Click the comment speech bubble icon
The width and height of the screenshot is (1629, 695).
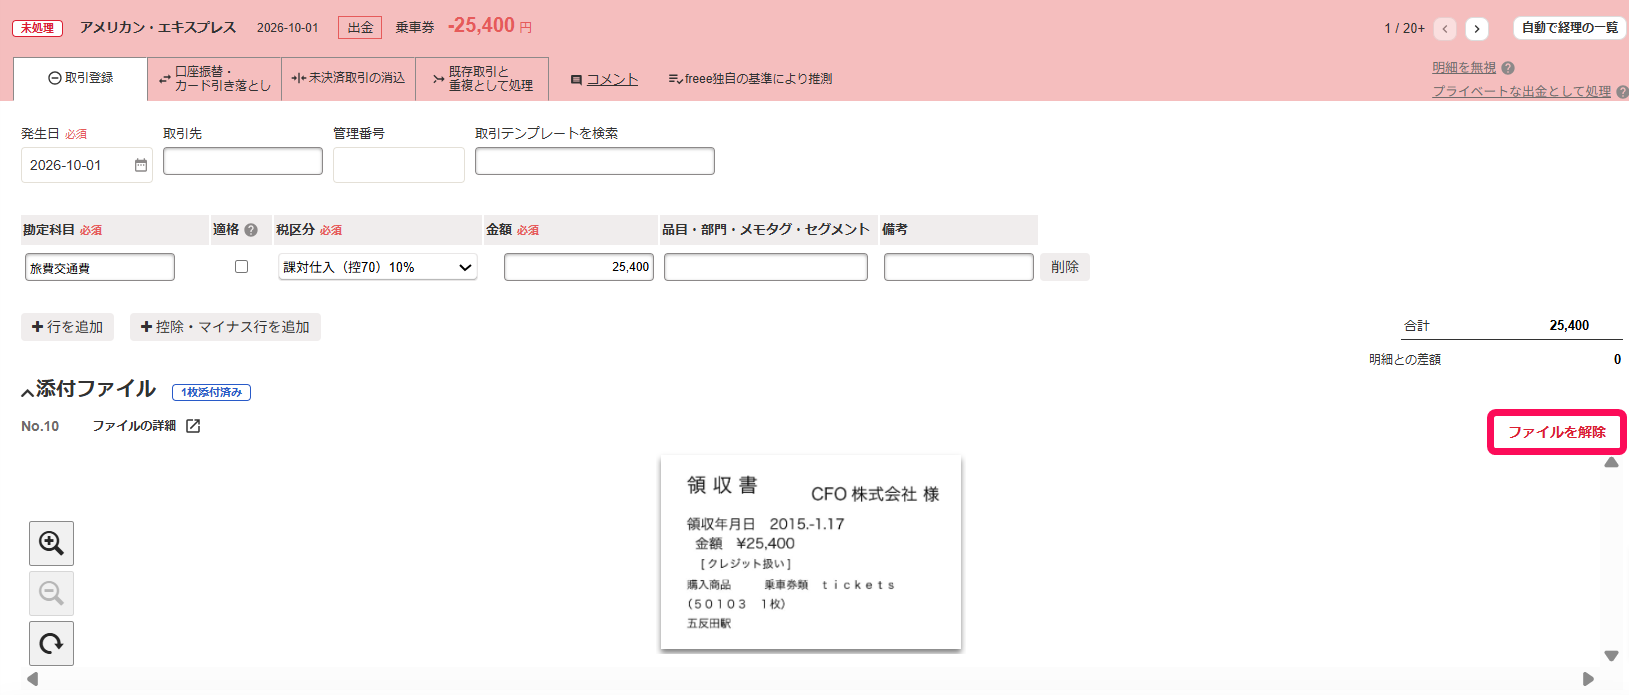coord(576,80)
